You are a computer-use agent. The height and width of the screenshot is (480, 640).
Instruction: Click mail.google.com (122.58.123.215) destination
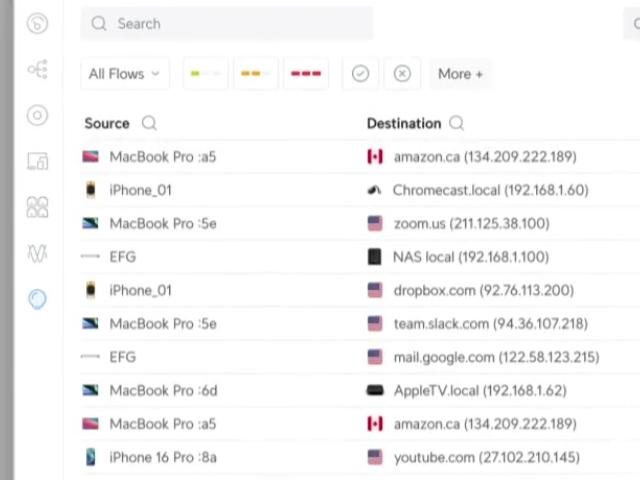pos(496,357)
